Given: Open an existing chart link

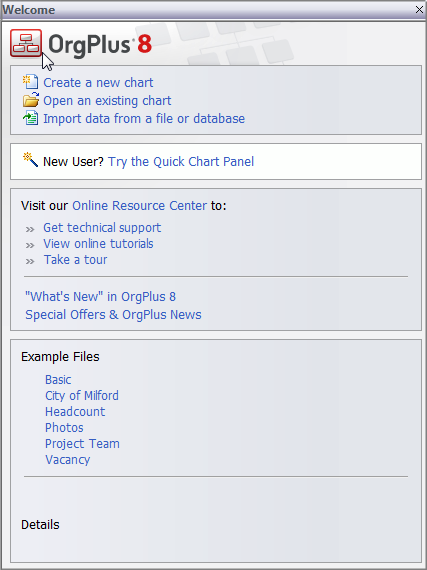Looking at the screenshot, I should [x=107, y=101].
